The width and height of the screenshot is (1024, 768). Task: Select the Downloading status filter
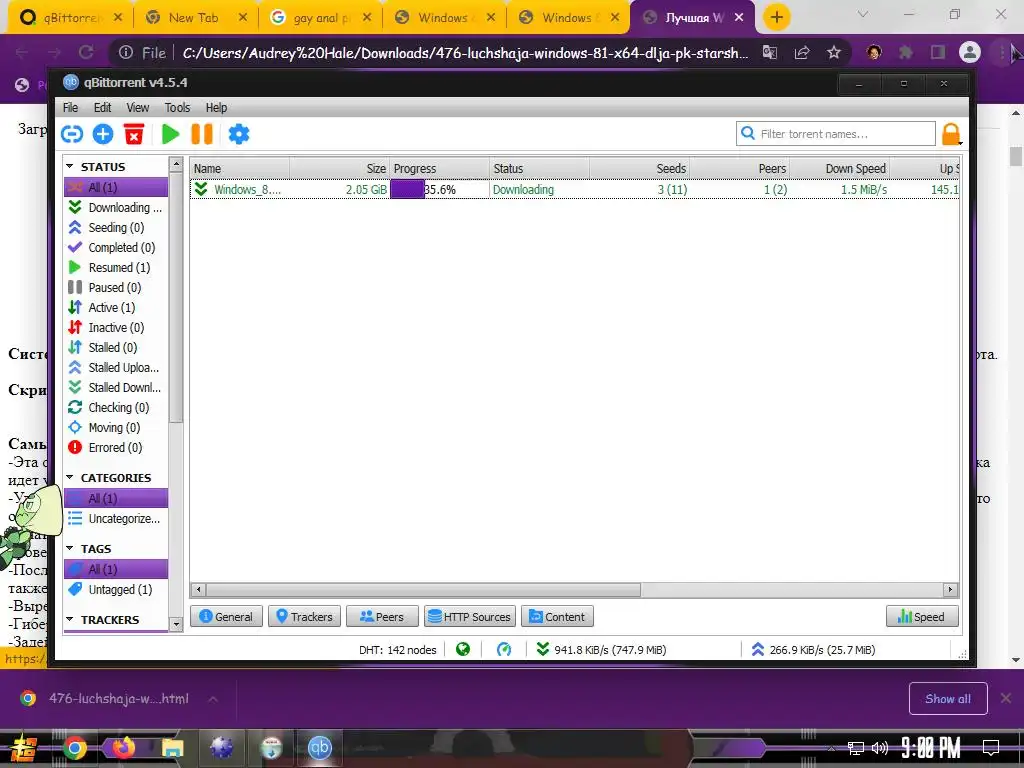click(116, 208)
